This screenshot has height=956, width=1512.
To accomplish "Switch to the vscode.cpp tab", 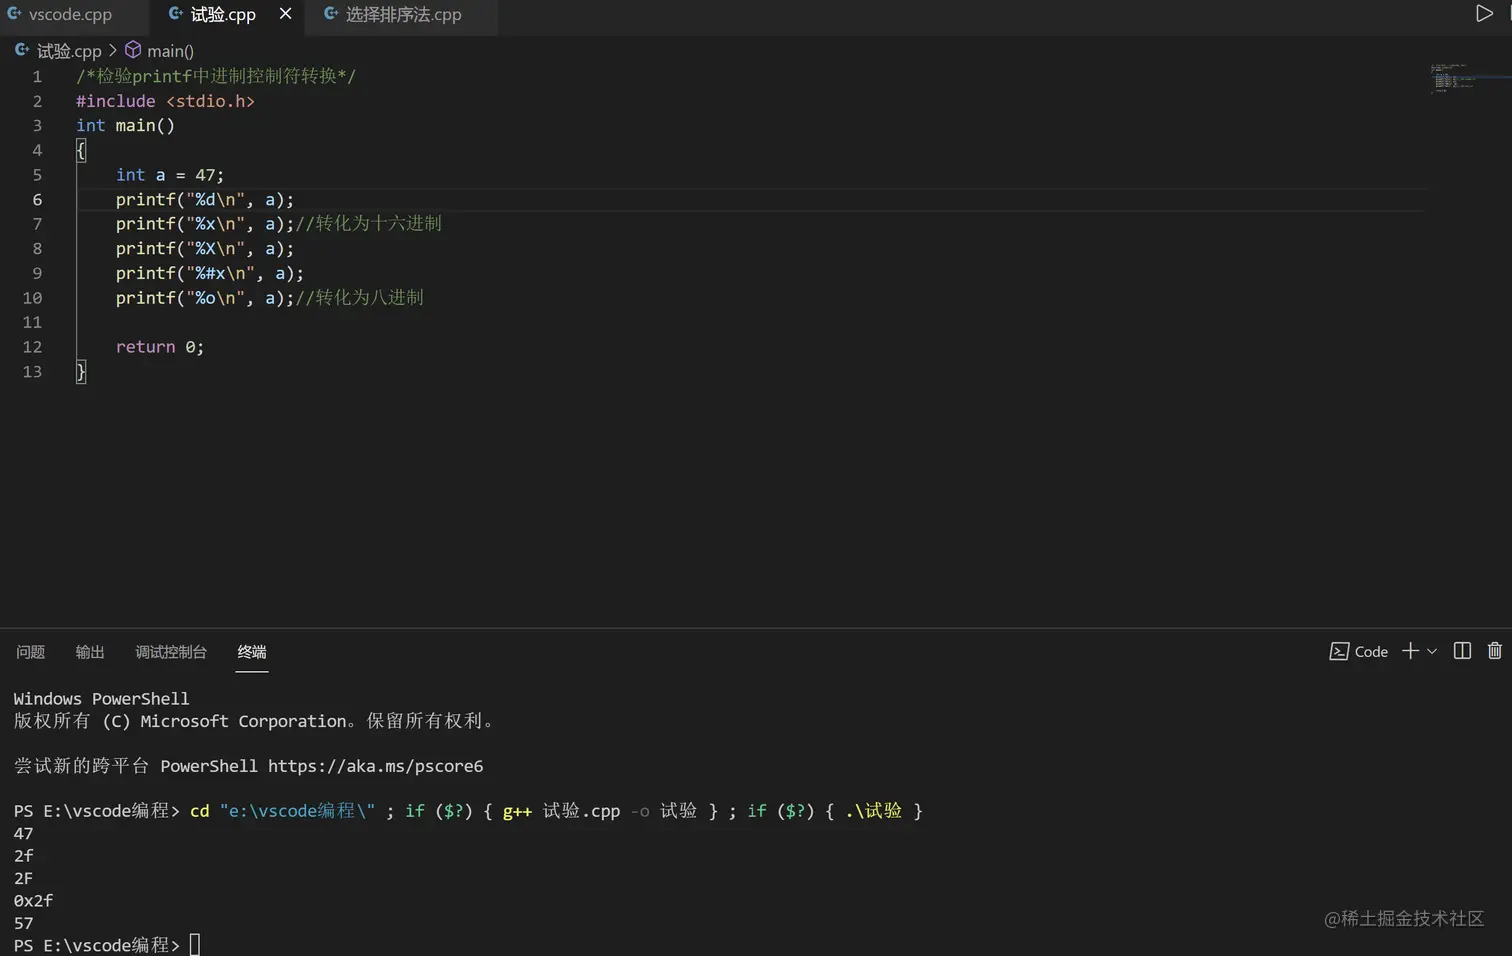I will pyautogui.click(x=70, y=14).
